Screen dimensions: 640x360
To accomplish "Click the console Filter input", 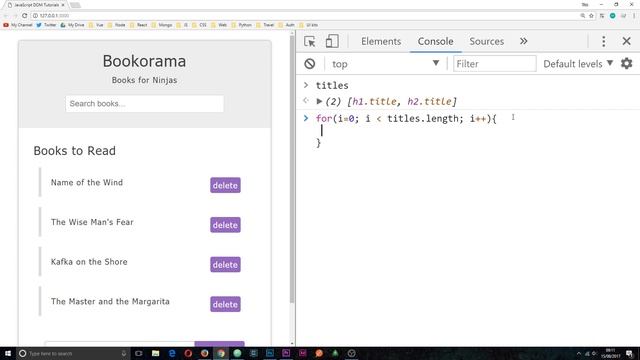I will pyautogui.click(x=495, y=64).
